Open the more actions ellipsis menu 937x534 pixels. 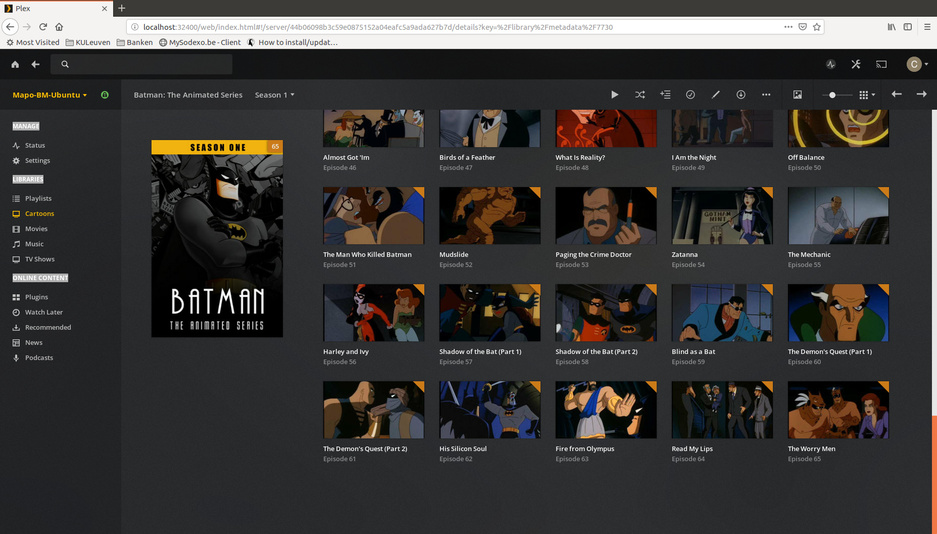tap(766, 95)
